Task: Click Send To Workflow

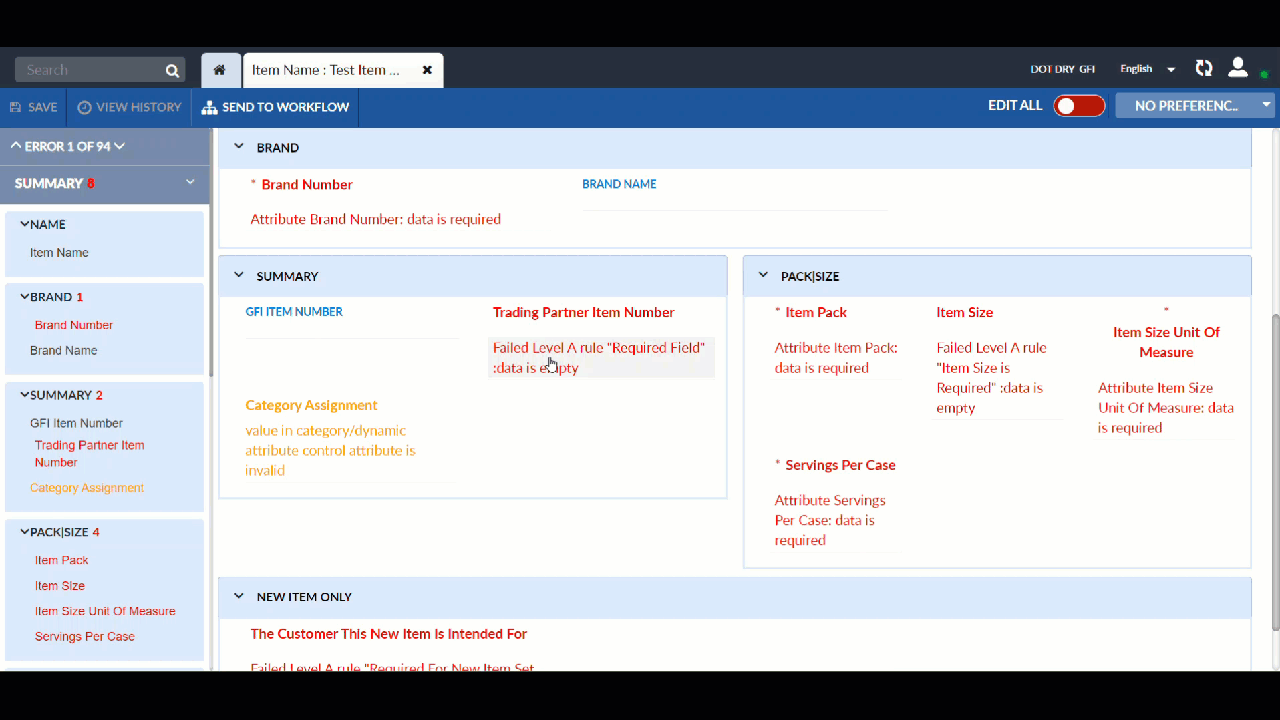Action: (x=275, y=107)
